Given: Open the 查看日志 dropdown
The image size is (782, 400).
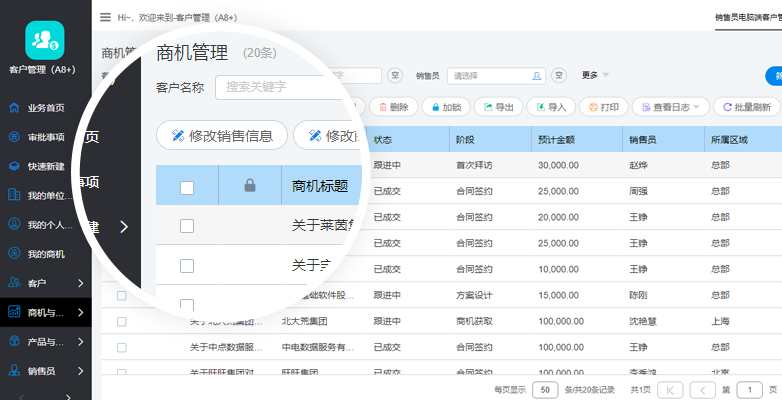Looking at the screenshot, I should pyautogui.click(x=673, y=107).
